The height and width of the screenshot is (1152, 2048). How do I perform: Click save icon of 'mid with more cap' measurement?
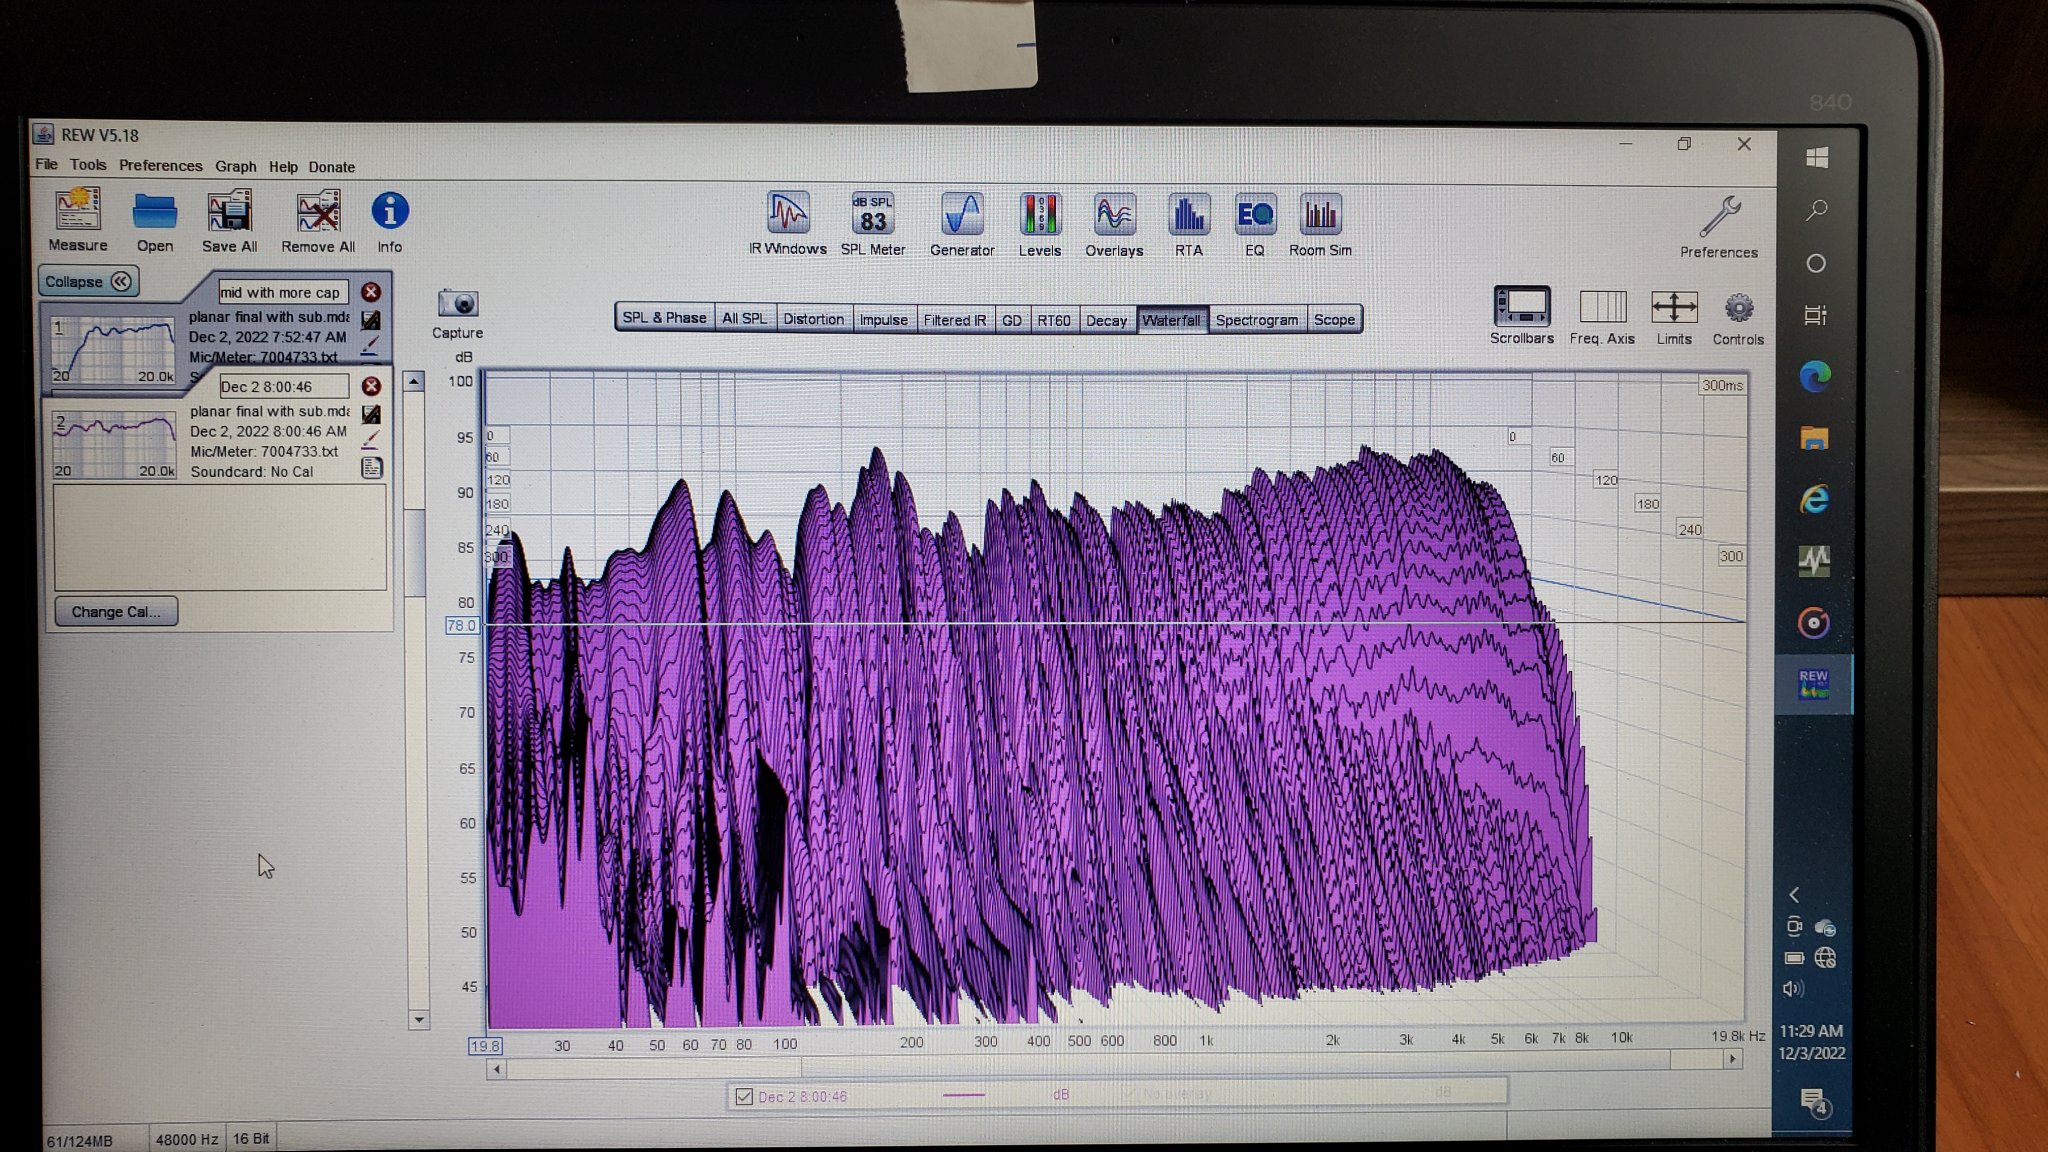[370, 320]
